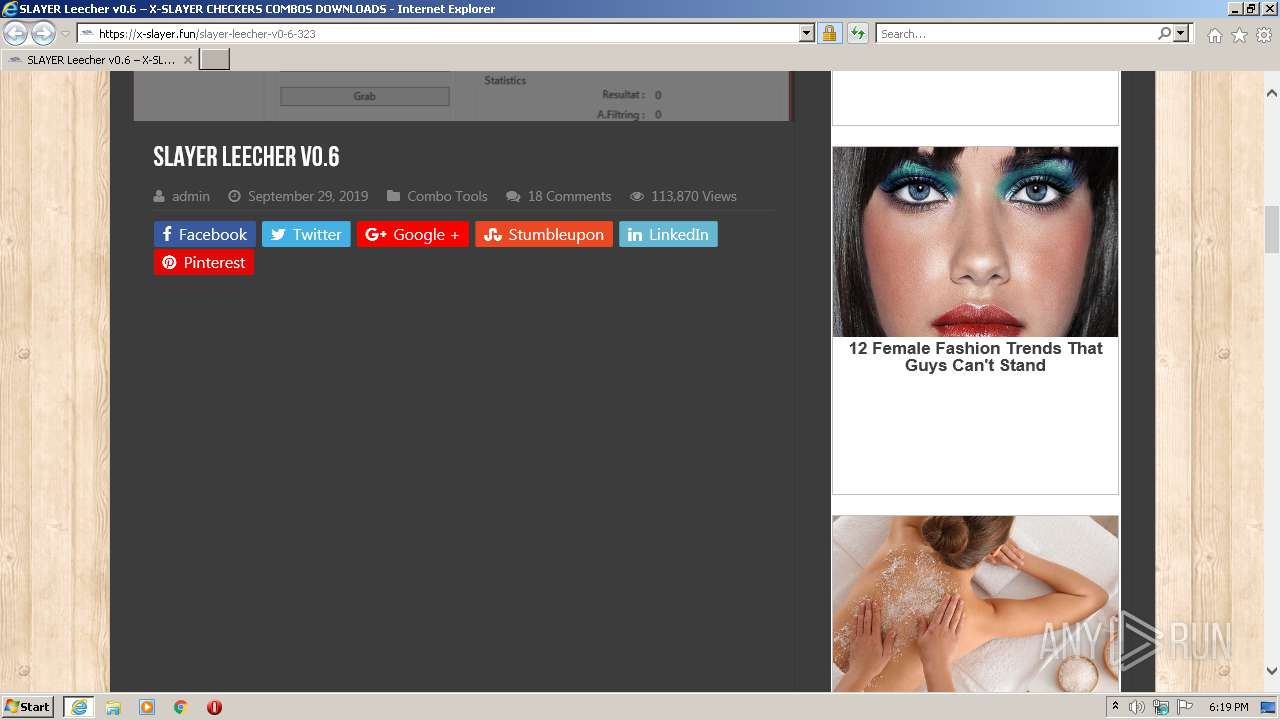
Task: Show hidden system tray icons
Action: [x=1115, y=707]
